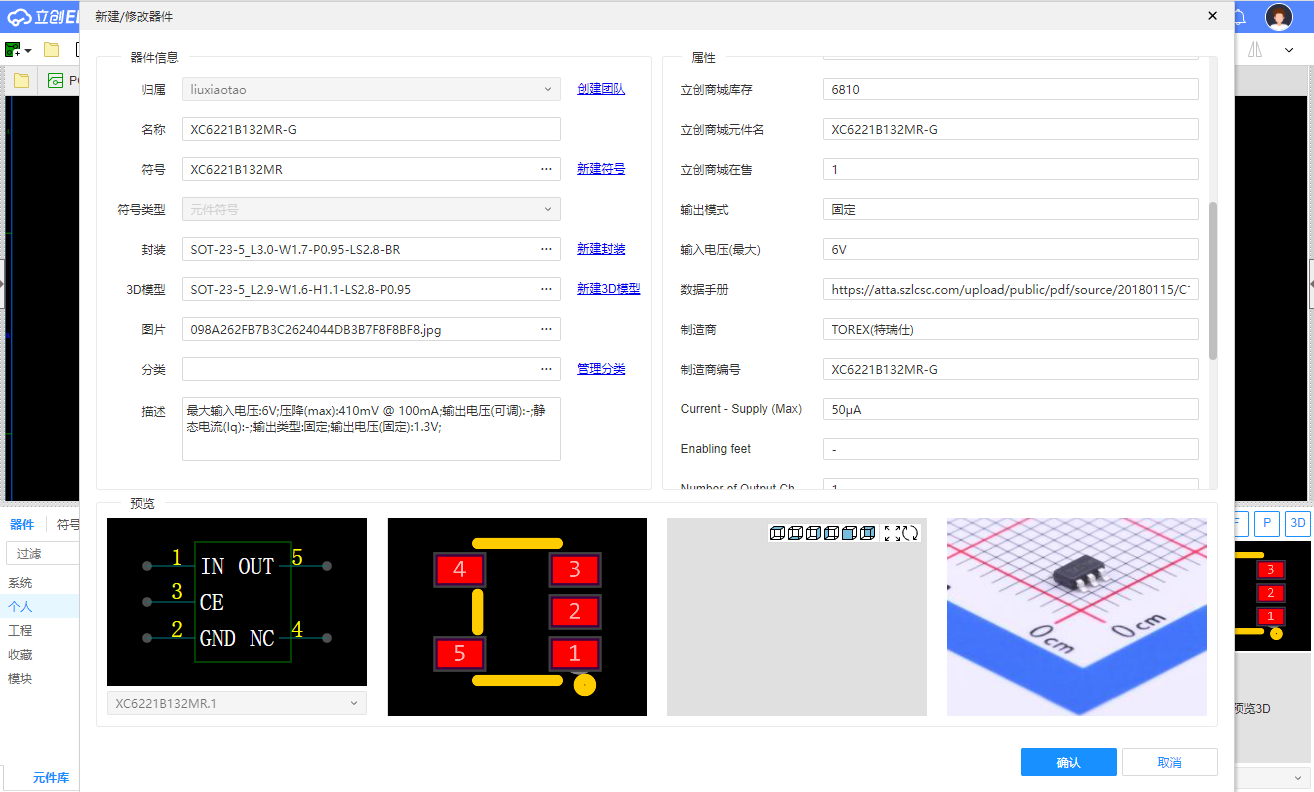Image resolution: width=1314 pixels, height=792 pixels.
Task: Cancel with the 取消 button
Action: tap(1170, 762)
